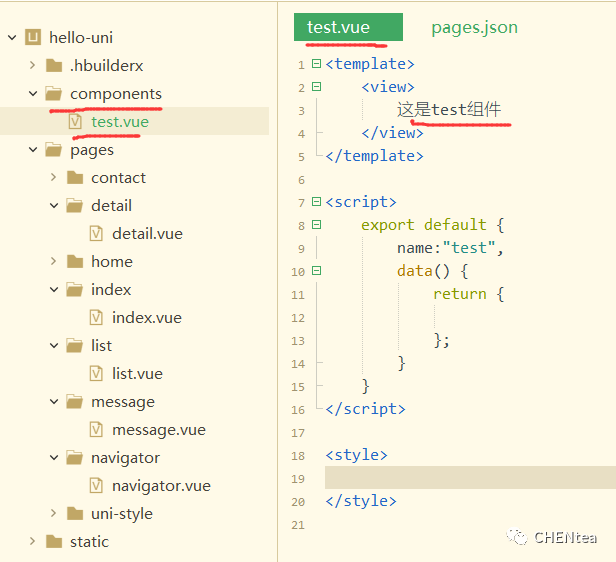The height and width of the screenshot is (562, 616).
Task: Fold the data() function on line 10
Action: click(x=317, y=271)
